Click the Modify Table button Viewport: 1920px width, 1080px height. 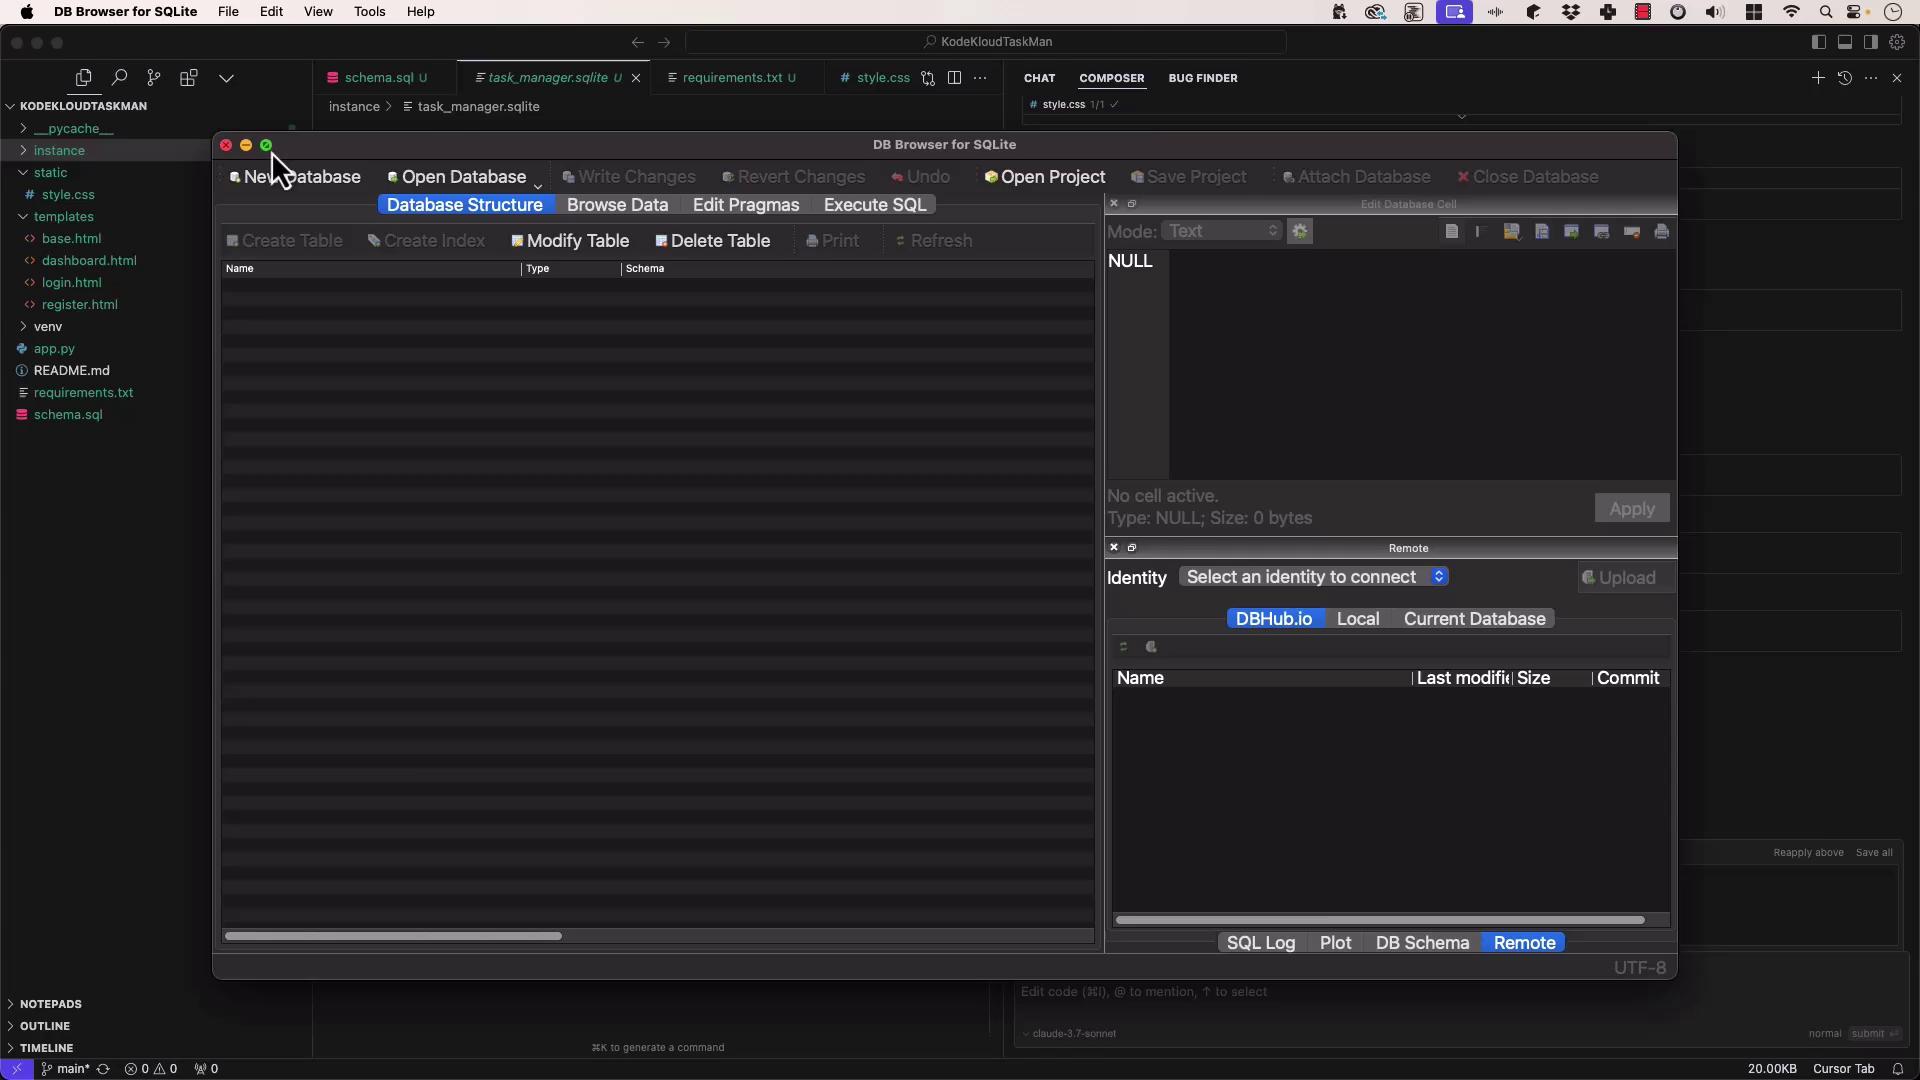(570, 241)
